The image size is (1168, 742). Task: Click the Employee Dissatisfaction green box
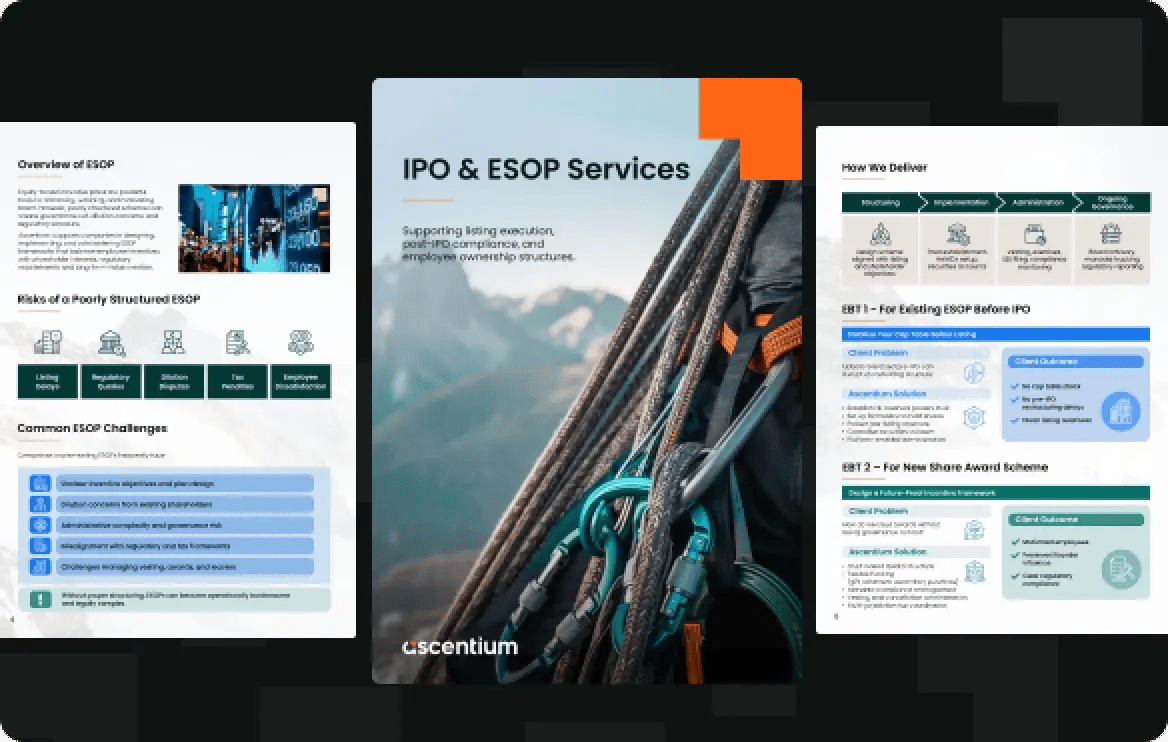(x=301, y=381)
